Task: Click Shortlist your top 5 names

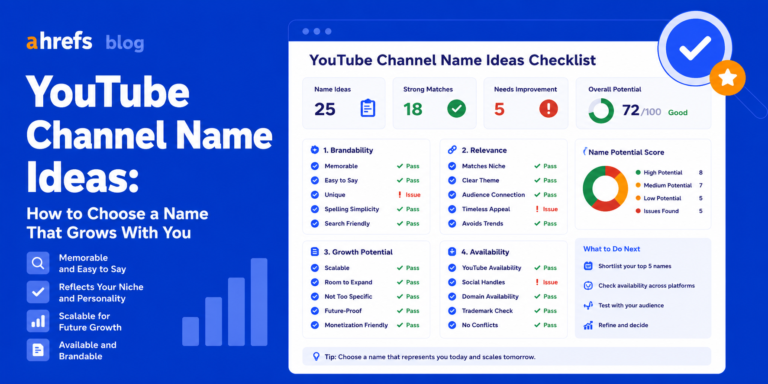Action: coord(634,266)
